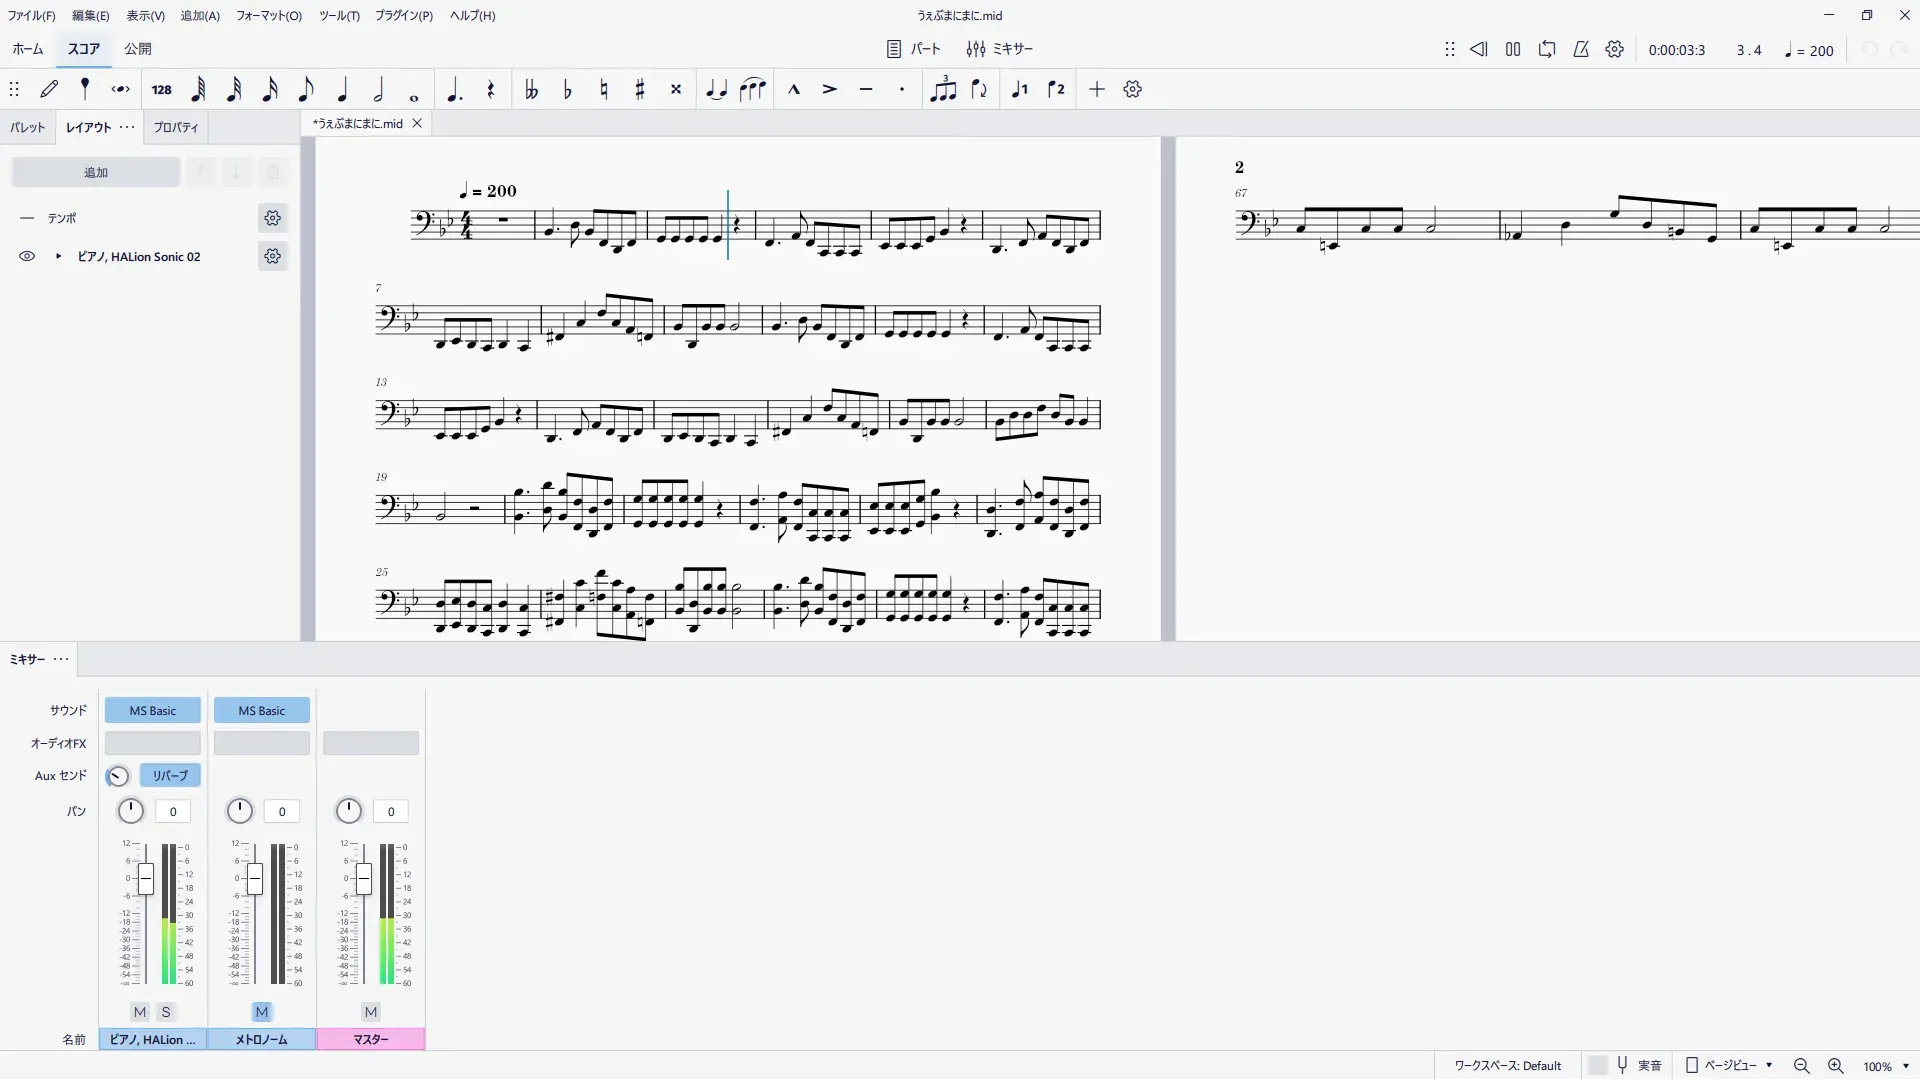Click the MS Basic sound button for ピアノ
Image resolution: width=1920 pixels, height=1080 pixels.
153,711
